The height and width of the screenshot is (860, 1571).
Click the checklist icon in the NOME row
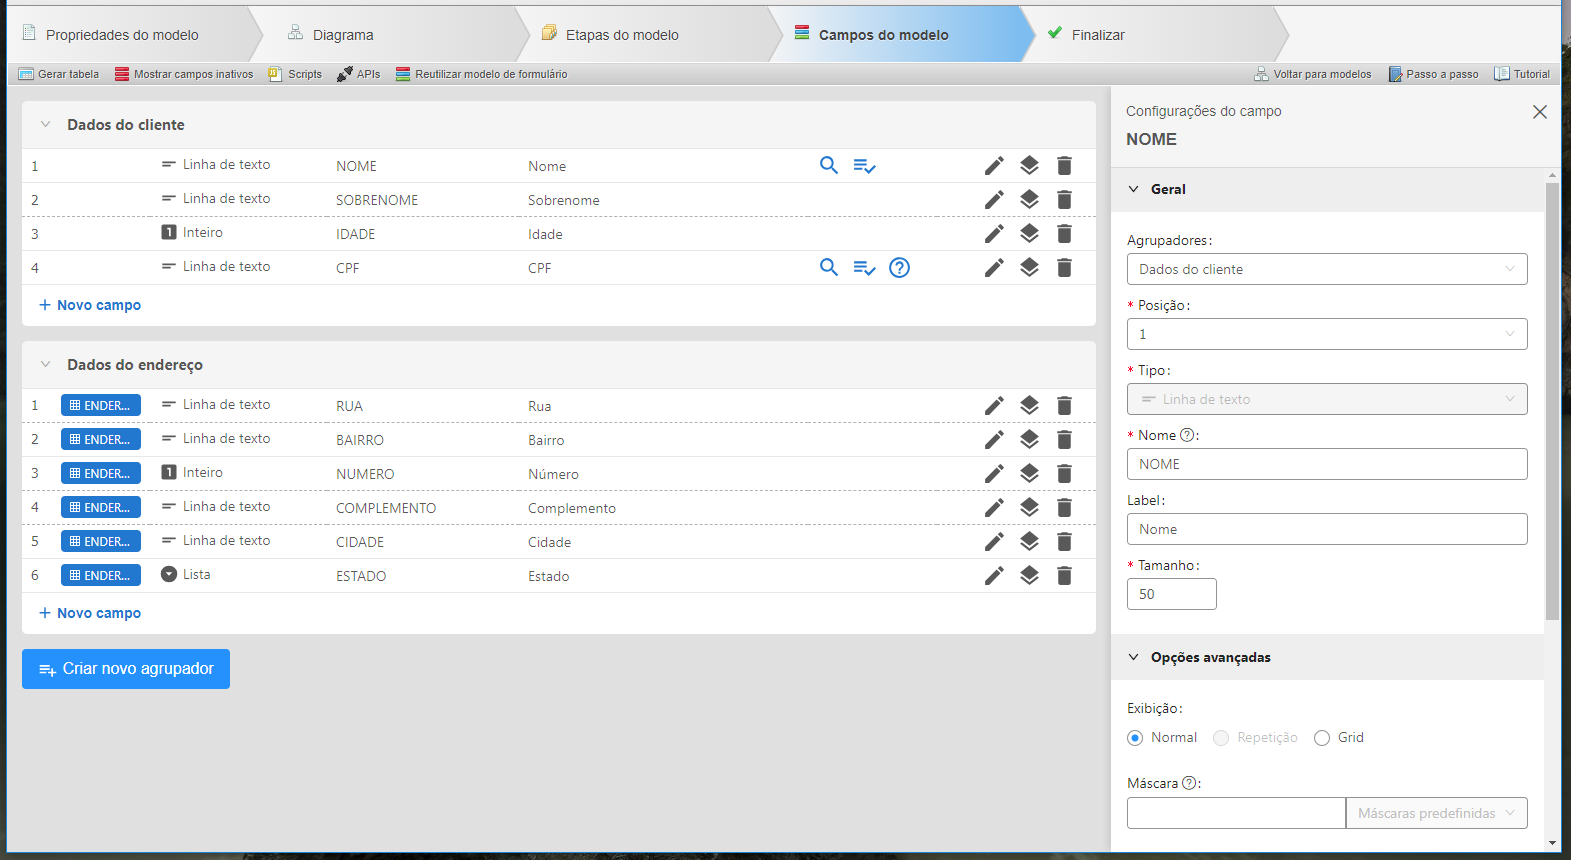click(865, 166)
